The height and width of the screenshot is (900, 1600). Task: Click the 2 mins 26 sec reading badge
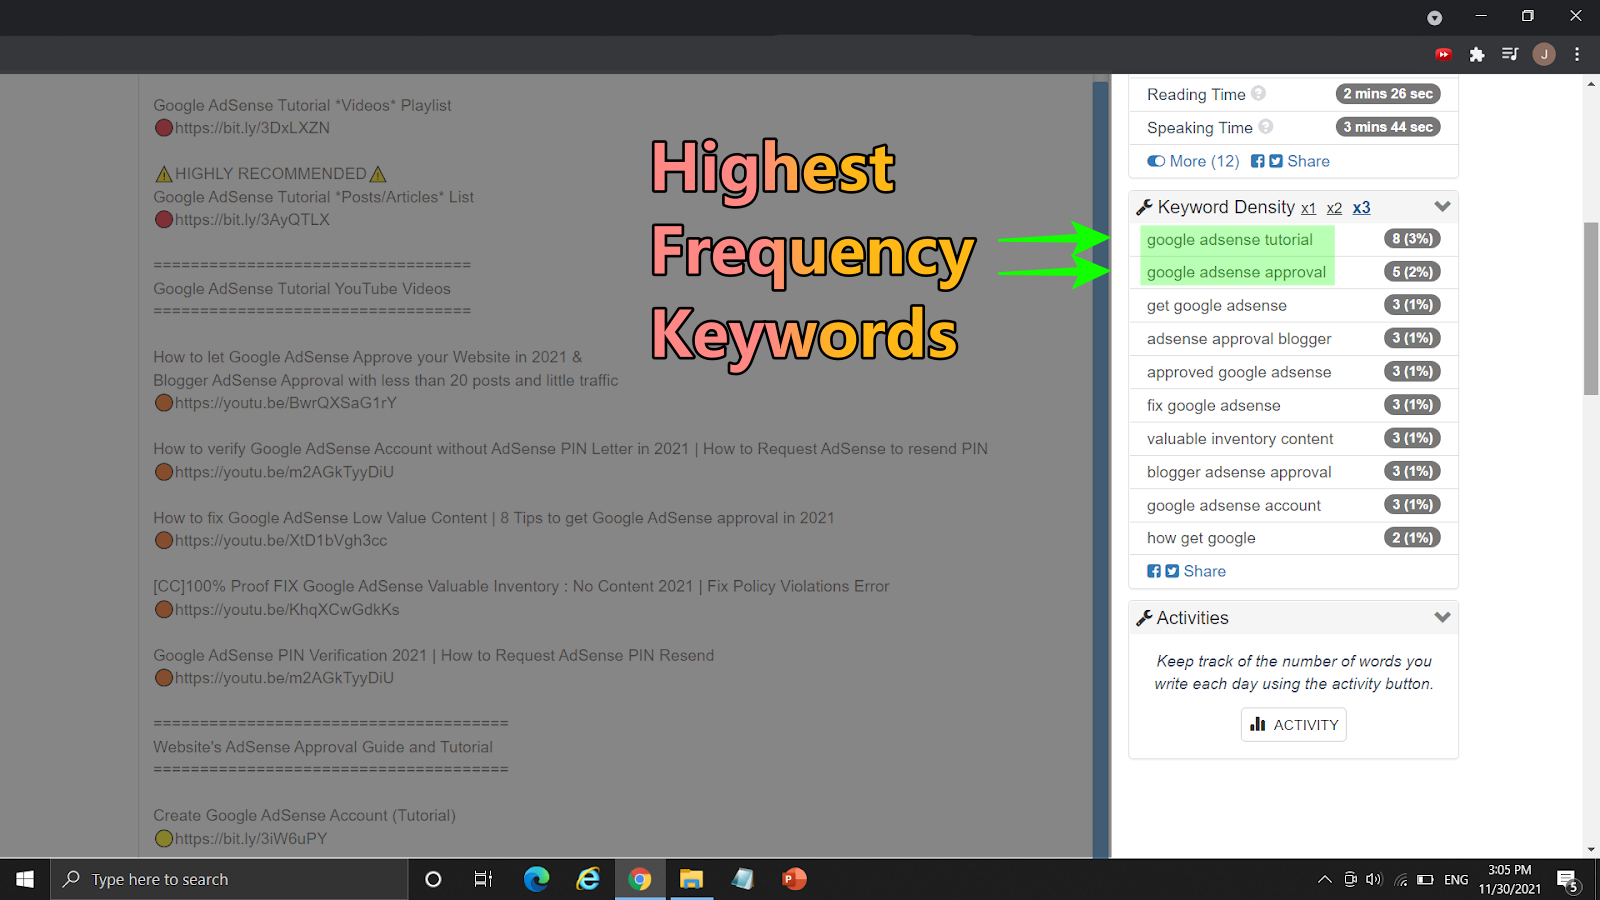[x=1388, y=93]
